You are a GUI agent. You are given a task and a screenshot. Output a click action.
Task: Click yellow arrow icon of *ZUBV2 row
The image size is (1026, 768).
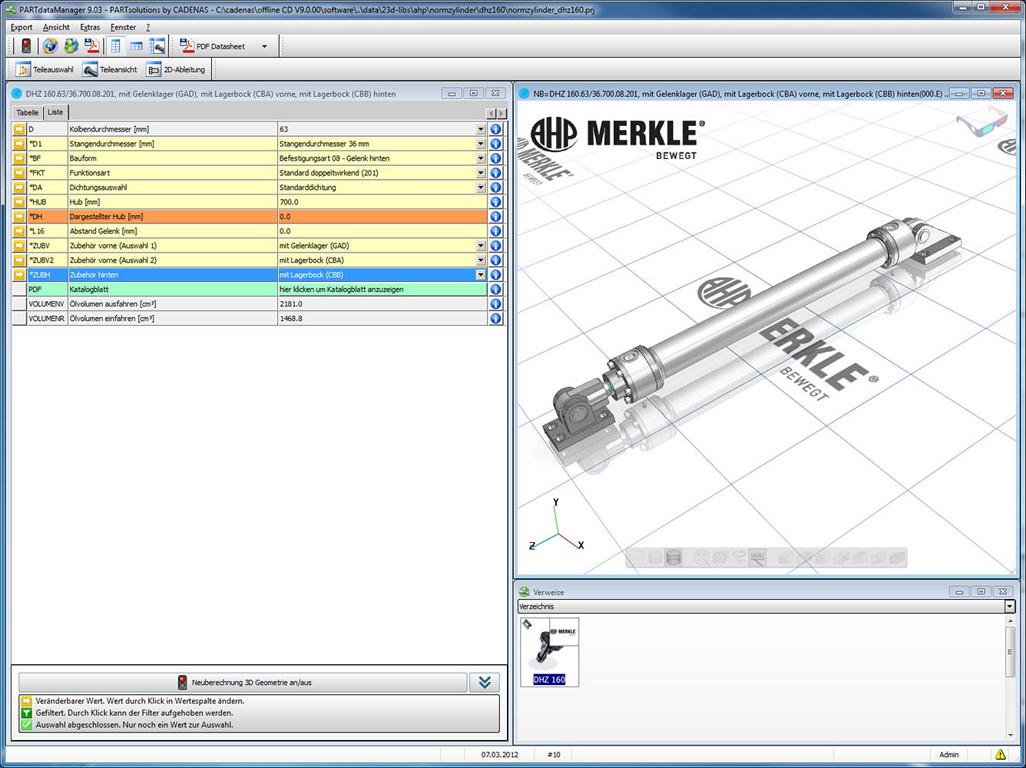coord(19,260)
